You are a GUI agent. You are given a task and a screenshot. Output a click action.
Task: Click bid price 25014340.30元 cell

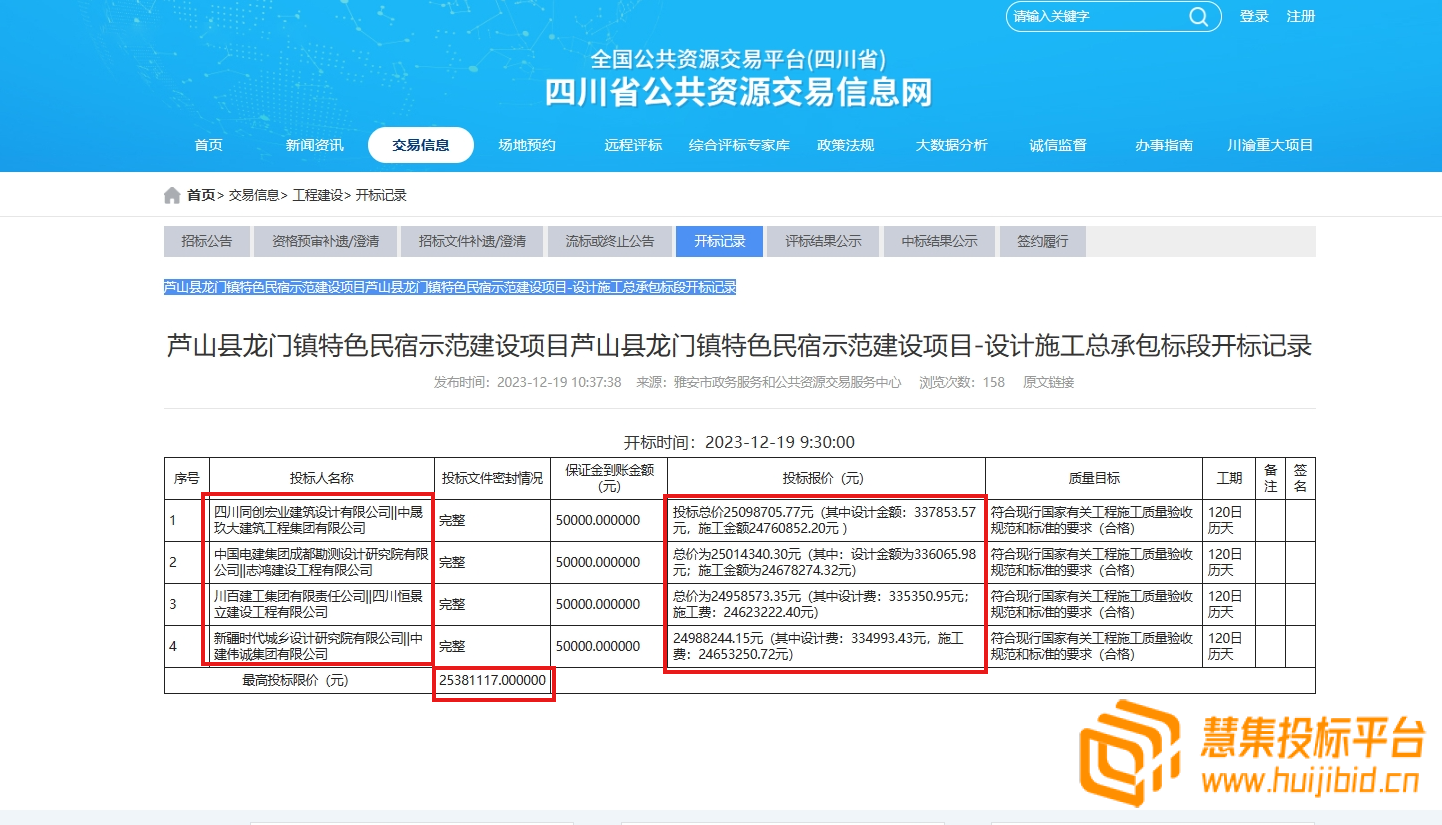[x=826, y=562]
